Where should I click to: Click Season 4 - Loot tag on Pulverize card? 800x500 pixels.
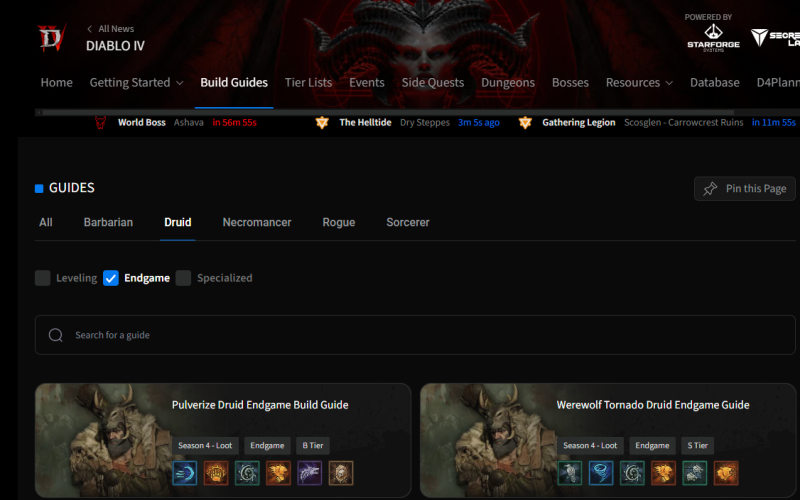pos(205,445)
